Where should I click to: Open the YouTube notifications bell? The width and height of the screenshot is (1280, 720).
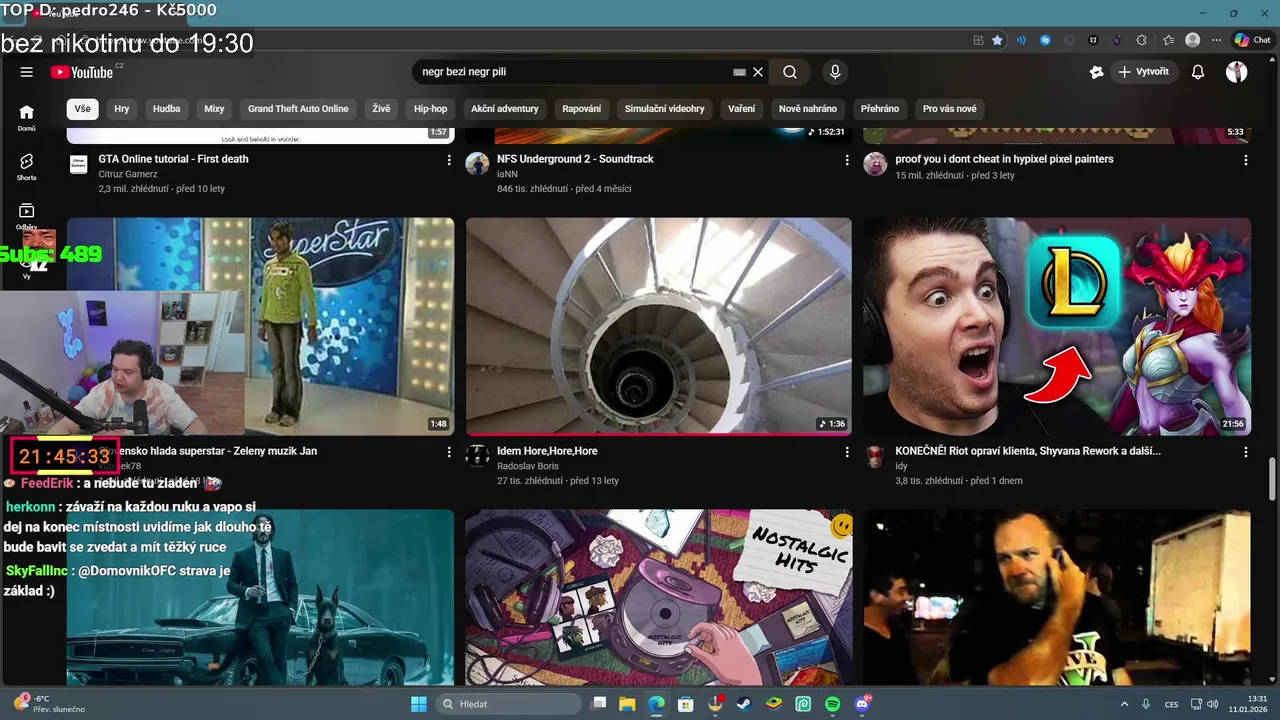point(1198,72)
